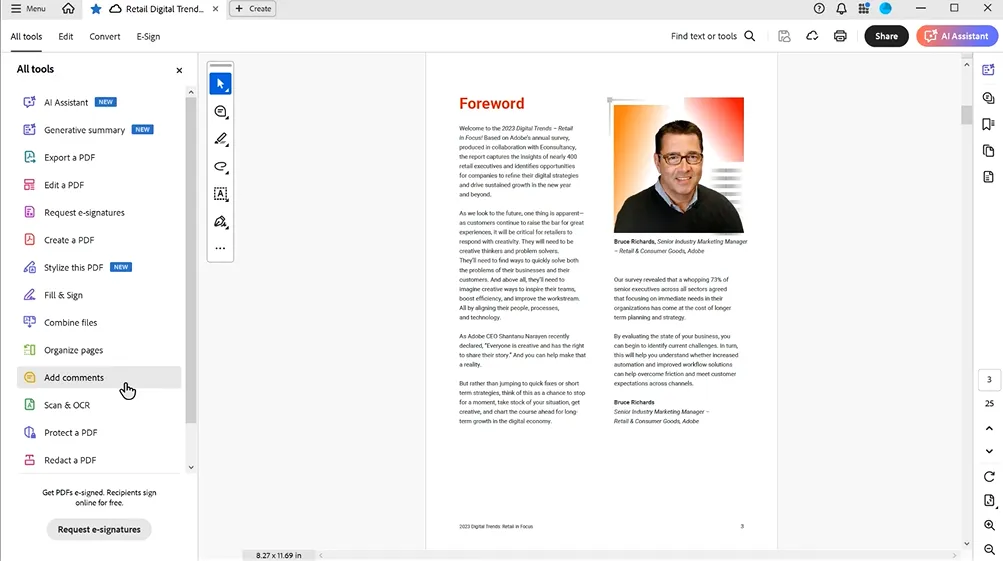Open Add comments tool

[x=99, y=377]
